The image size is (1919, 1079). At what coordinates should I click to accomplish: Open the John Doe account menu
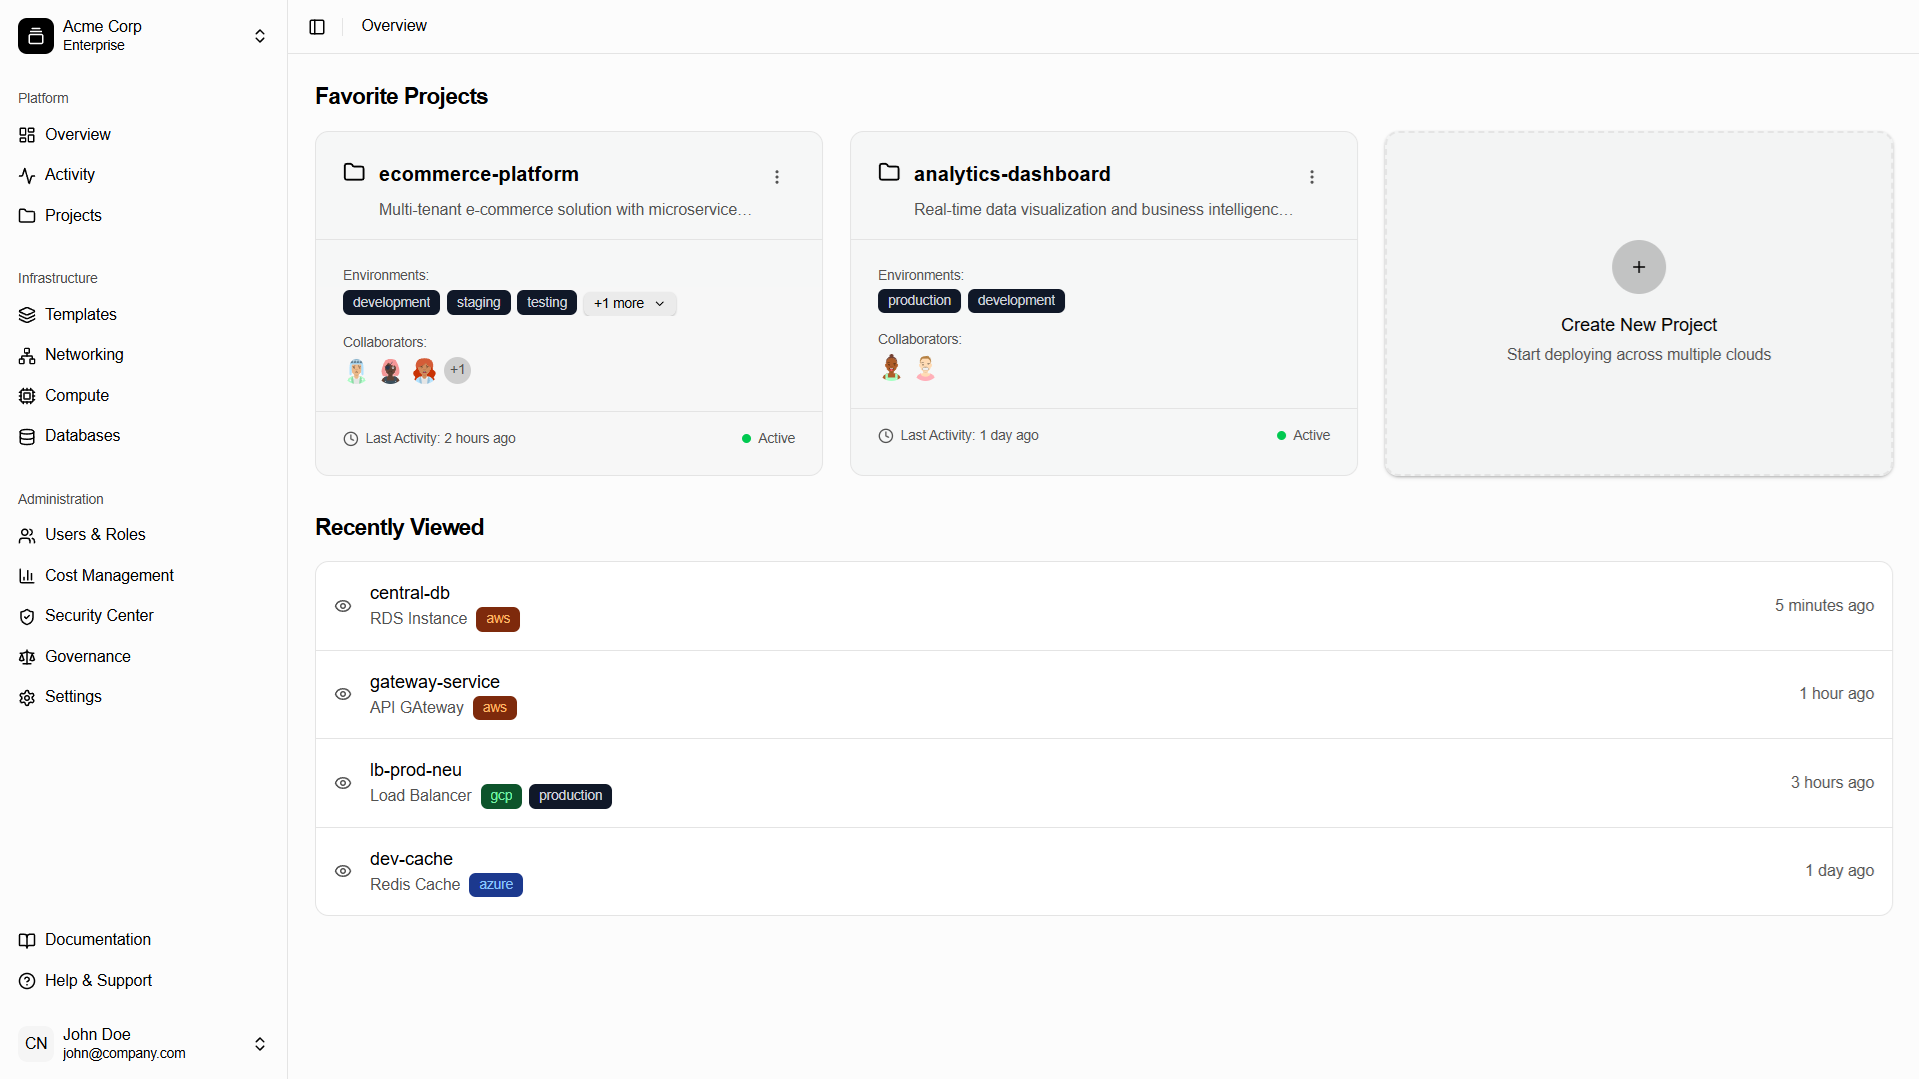pos(259,1044)
